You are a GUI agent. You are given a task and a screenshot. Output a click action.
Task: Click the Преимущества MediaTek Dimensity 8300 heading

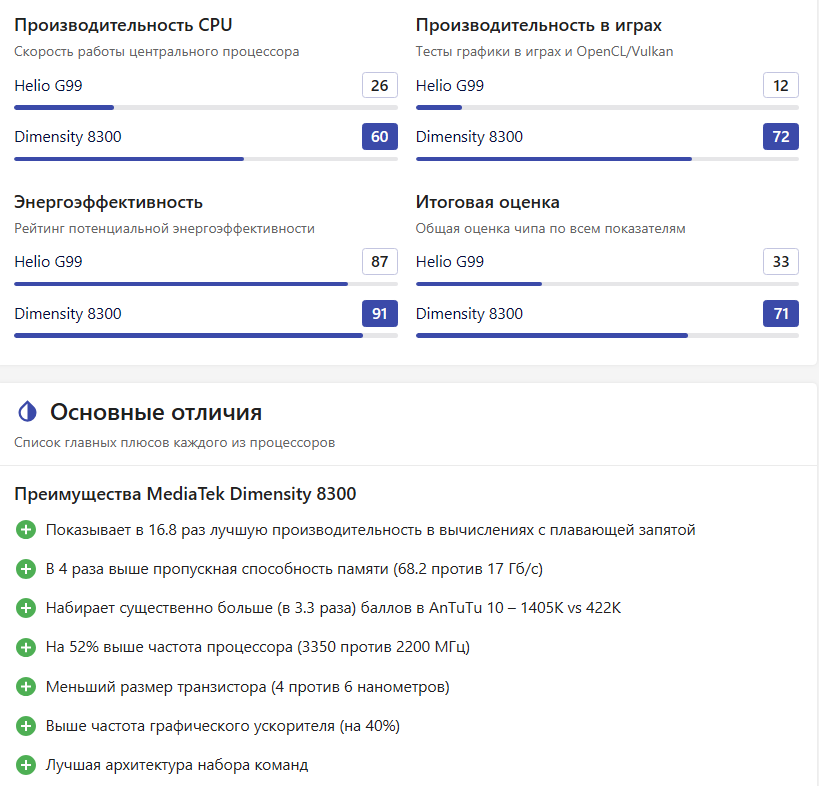coord(185,494)
